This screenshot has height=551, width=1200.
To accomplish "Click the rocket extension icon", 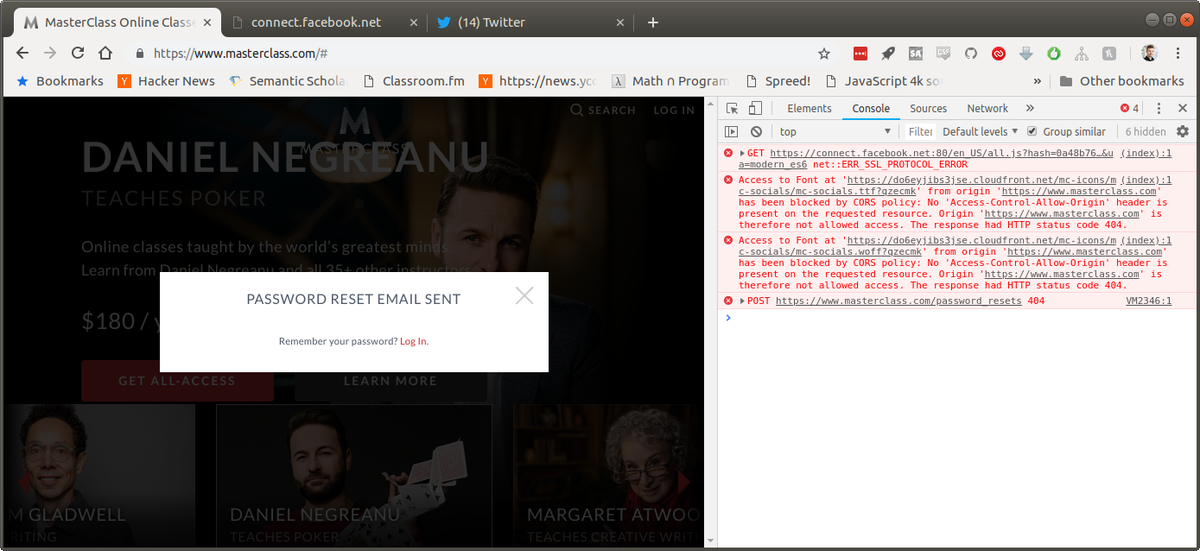I will [x=888, y=54].
